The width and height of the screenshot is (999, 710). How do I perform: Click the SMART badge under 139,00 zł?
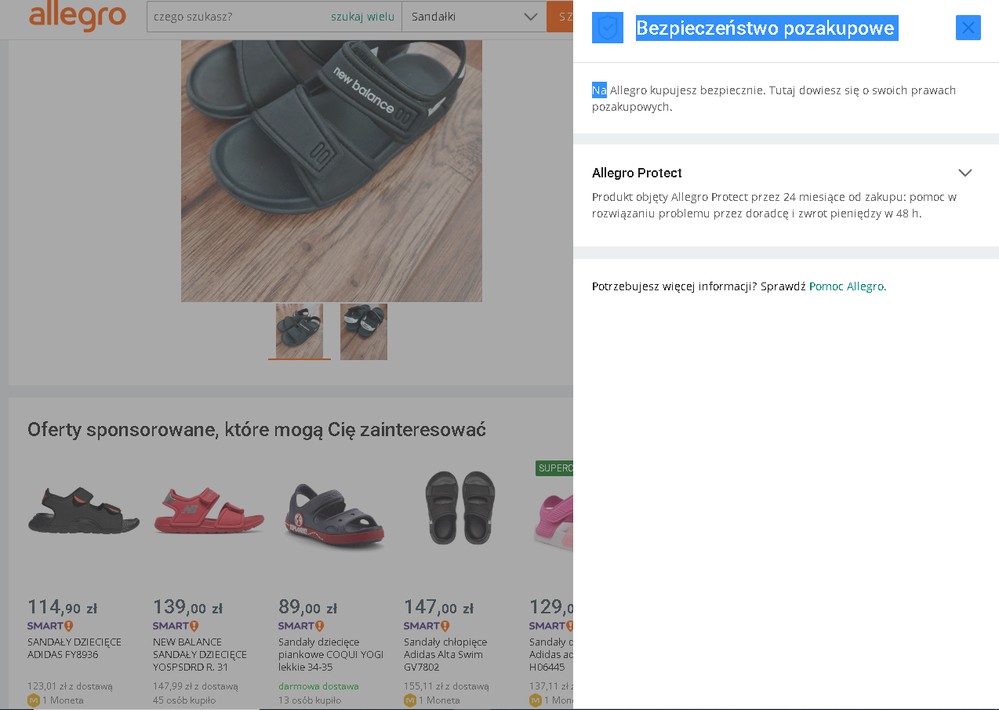(x=176, y=626)
